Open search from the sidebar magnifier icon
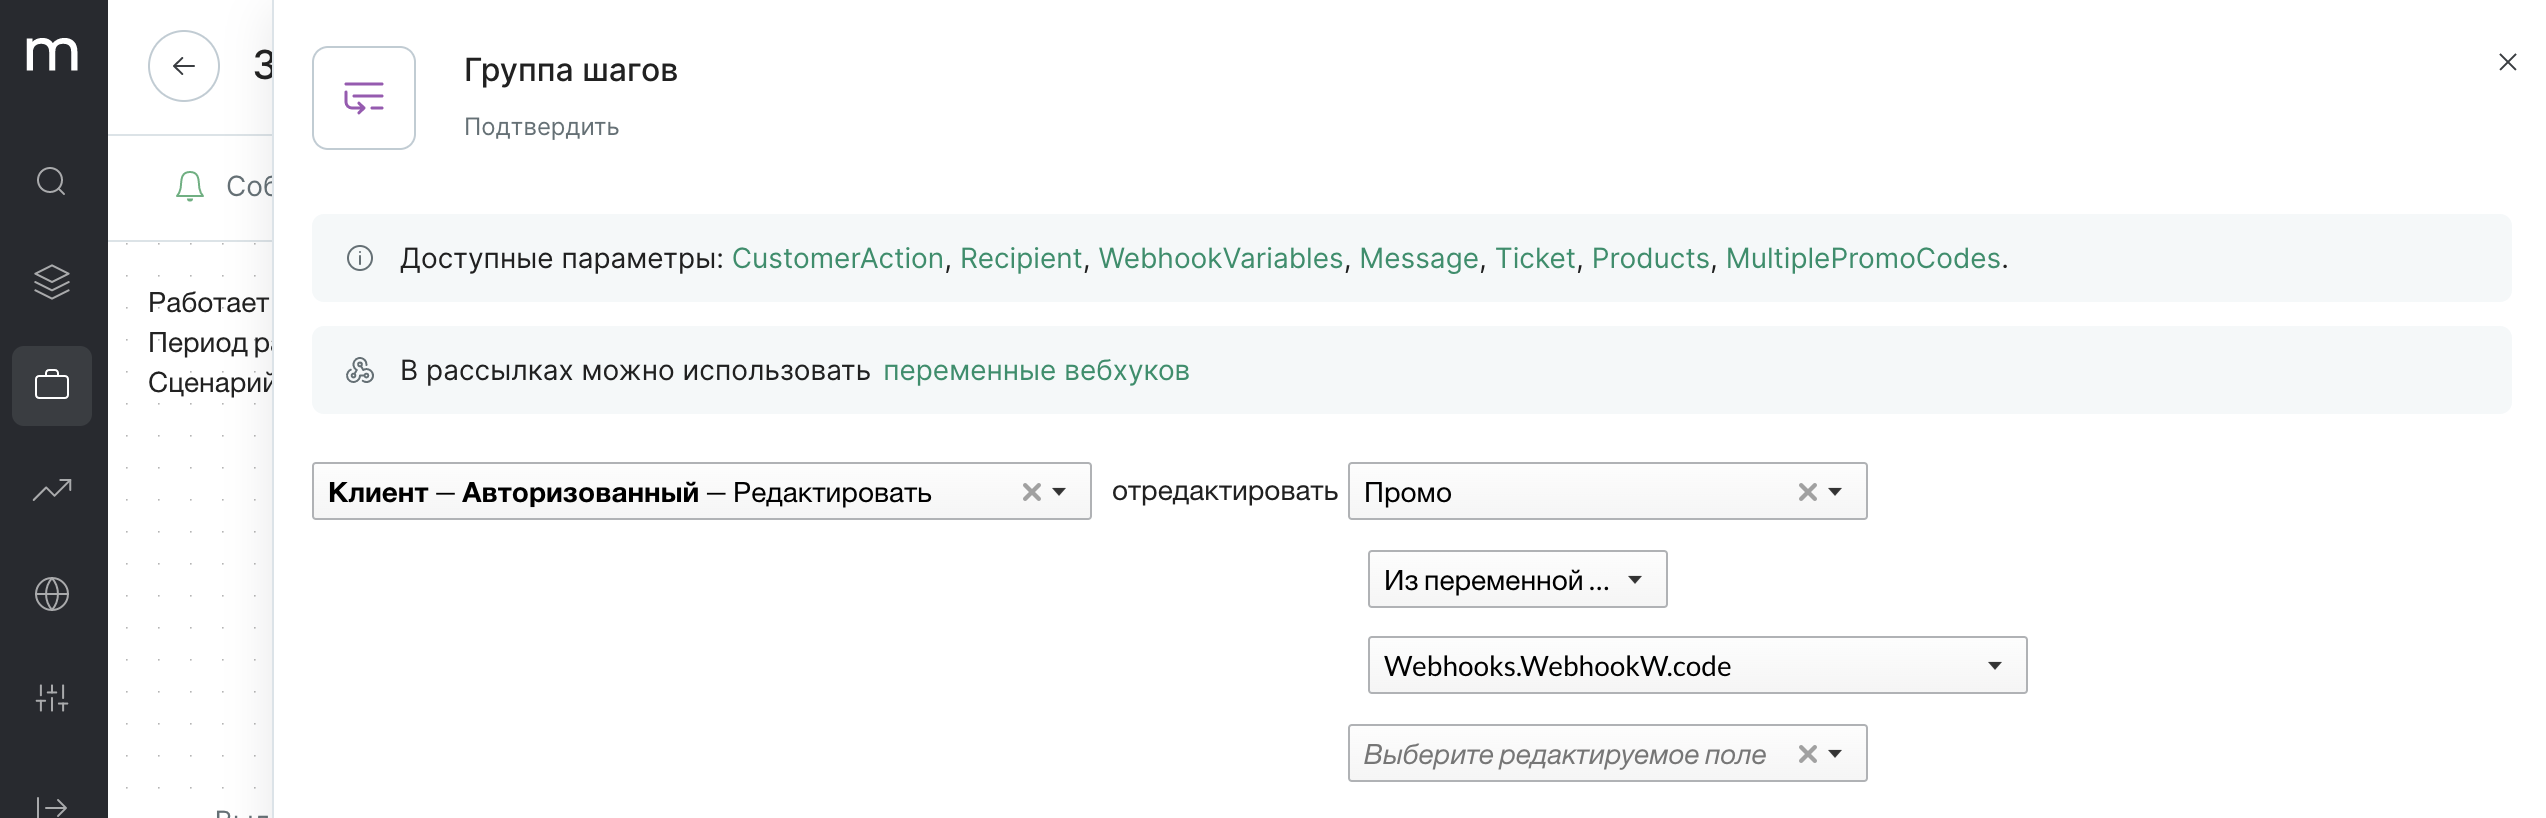Image resolution: width=2546 pixels, height=818 pixels. (x=51, y=181)
